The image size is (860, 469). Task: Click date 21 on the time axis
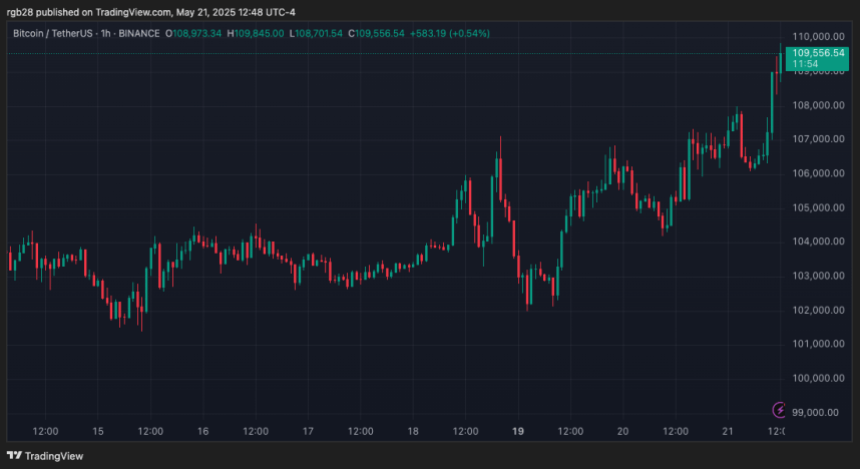coord(728,431)
